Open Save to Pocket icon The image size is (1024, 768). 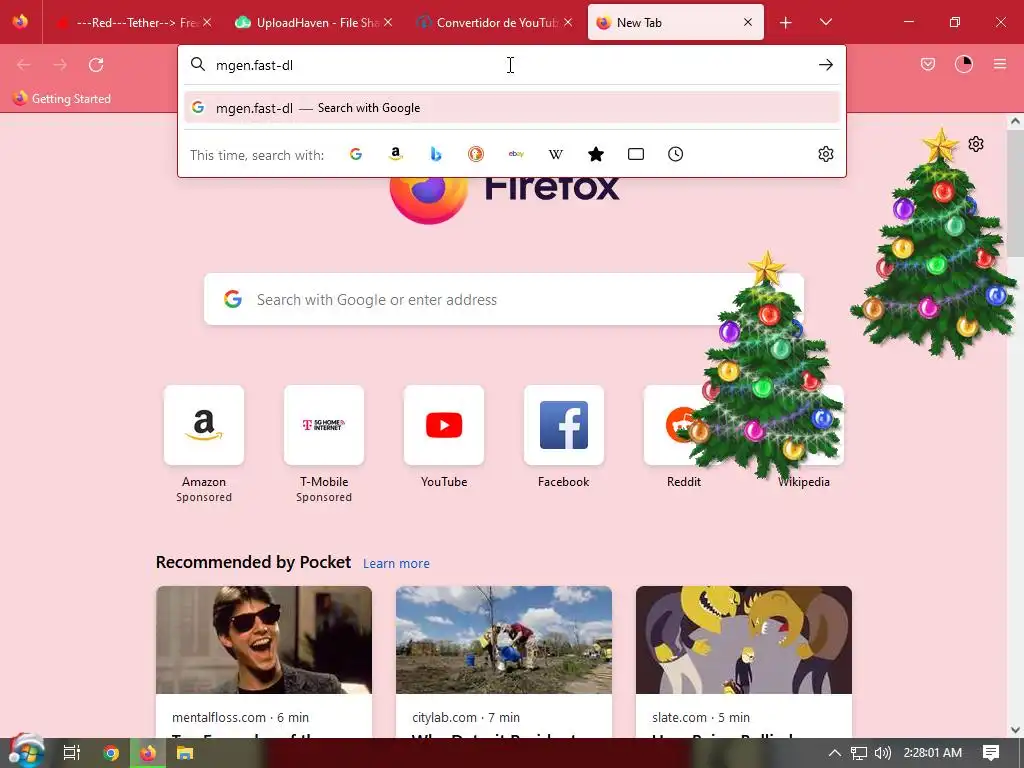pyautogui.click(x=927, y=64)
